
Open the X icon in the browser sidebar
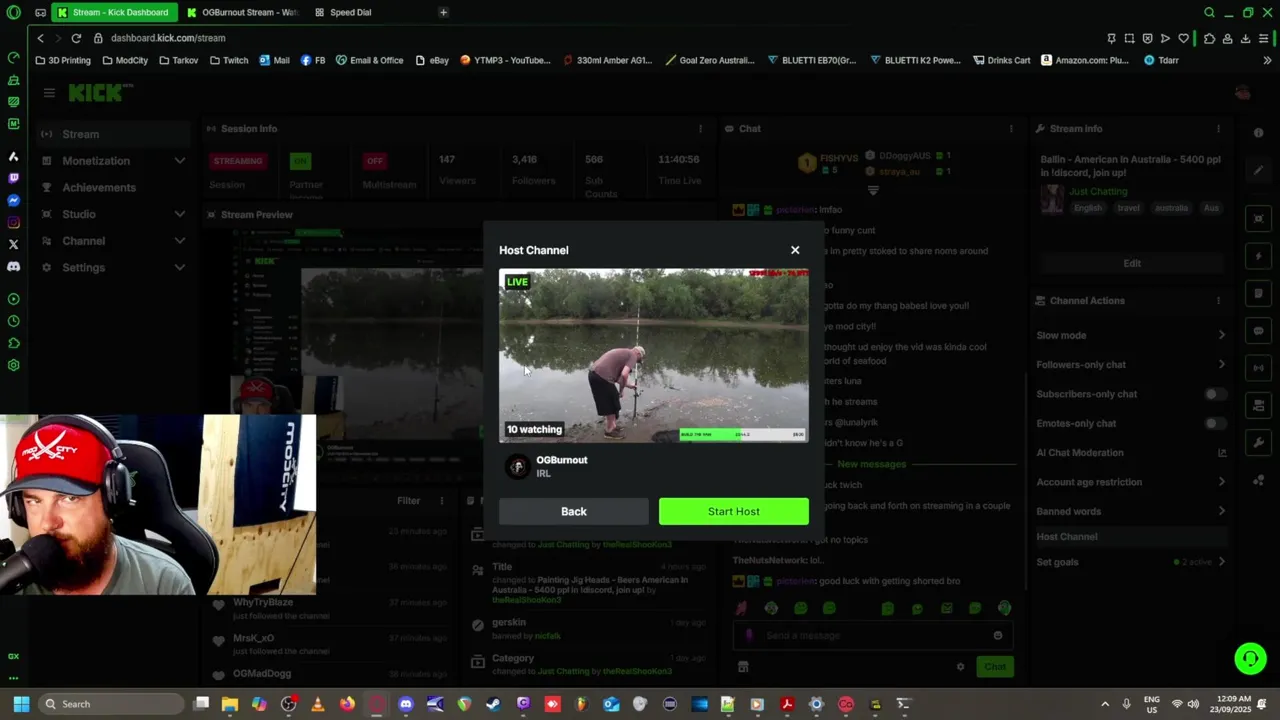coord(13,245)
